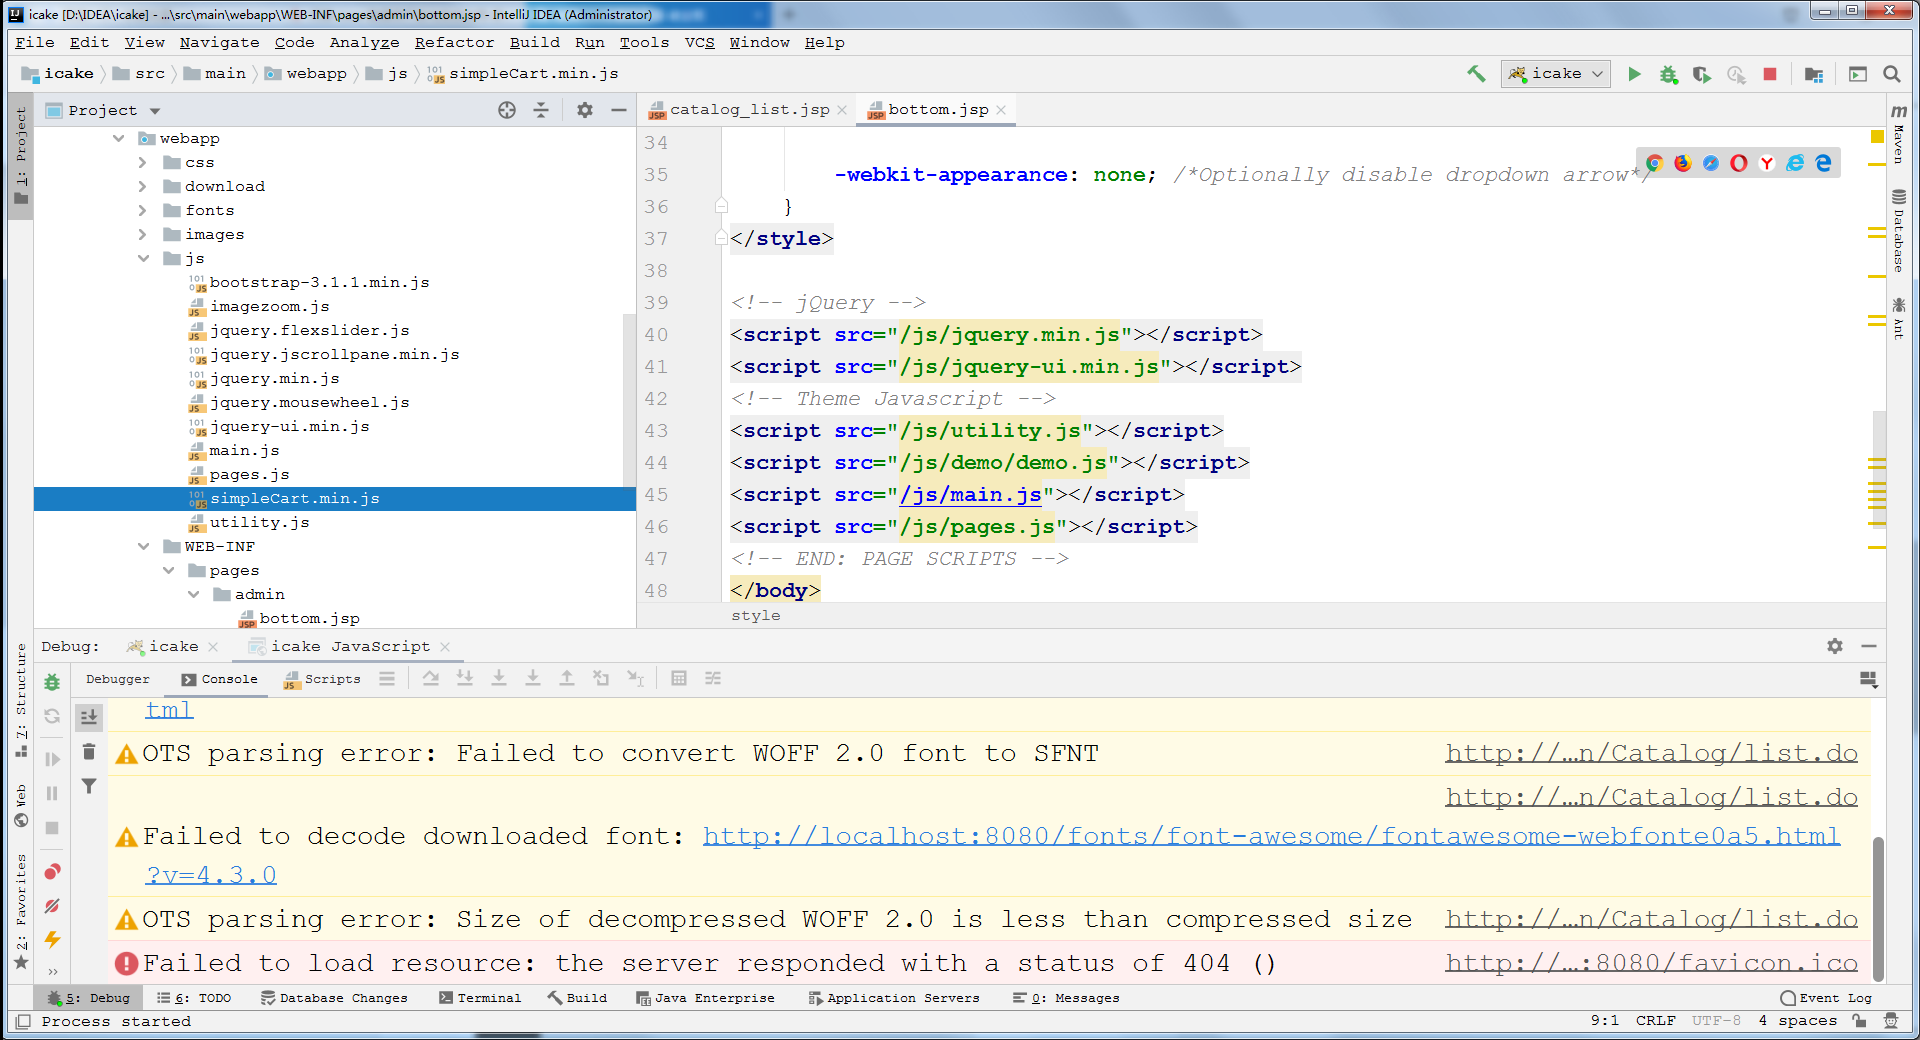Open the Scripts tab
1920x1040 pixels.
click(x=322, y=679)
